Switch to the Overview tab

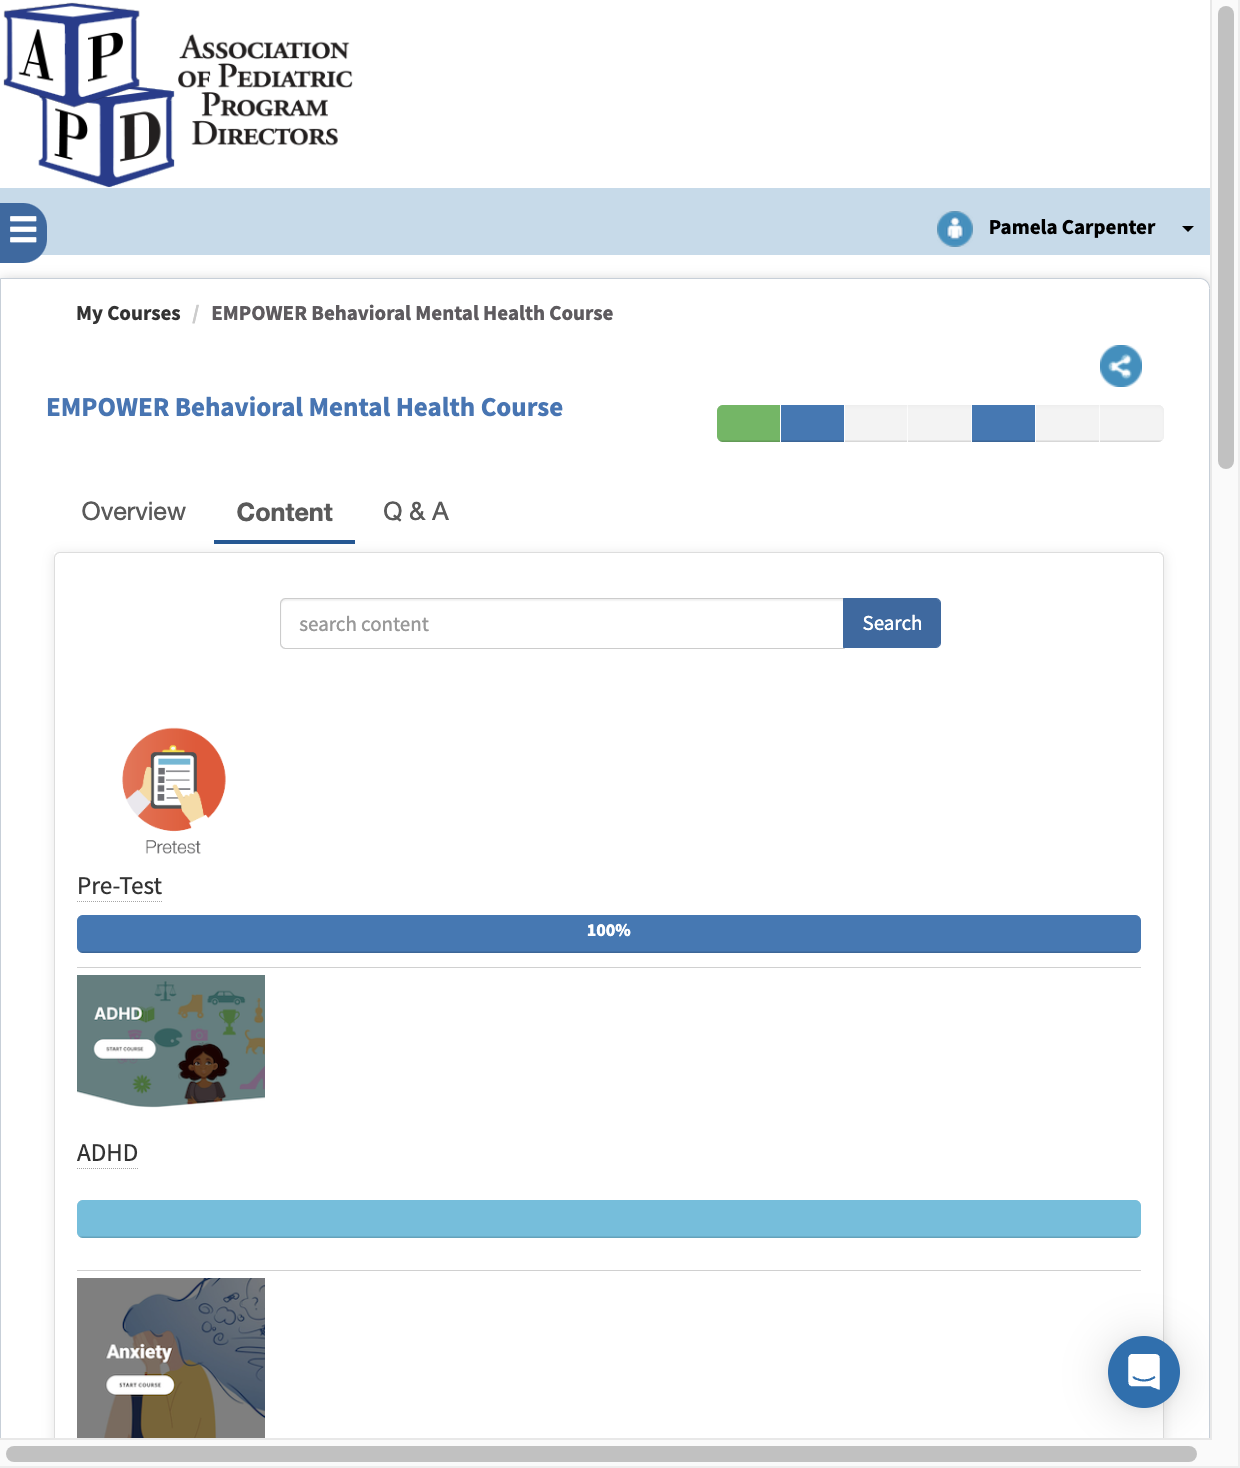click(133, 511)
